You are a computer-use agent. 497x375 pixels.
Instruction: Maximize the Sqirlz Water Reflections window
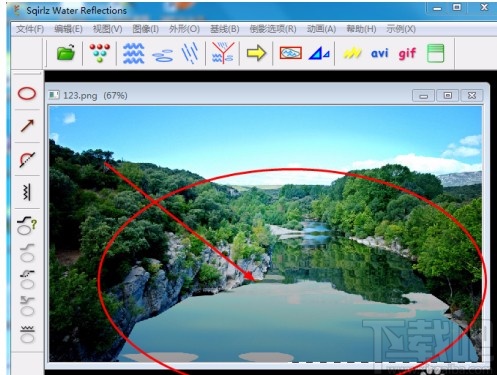click(457, 8)
